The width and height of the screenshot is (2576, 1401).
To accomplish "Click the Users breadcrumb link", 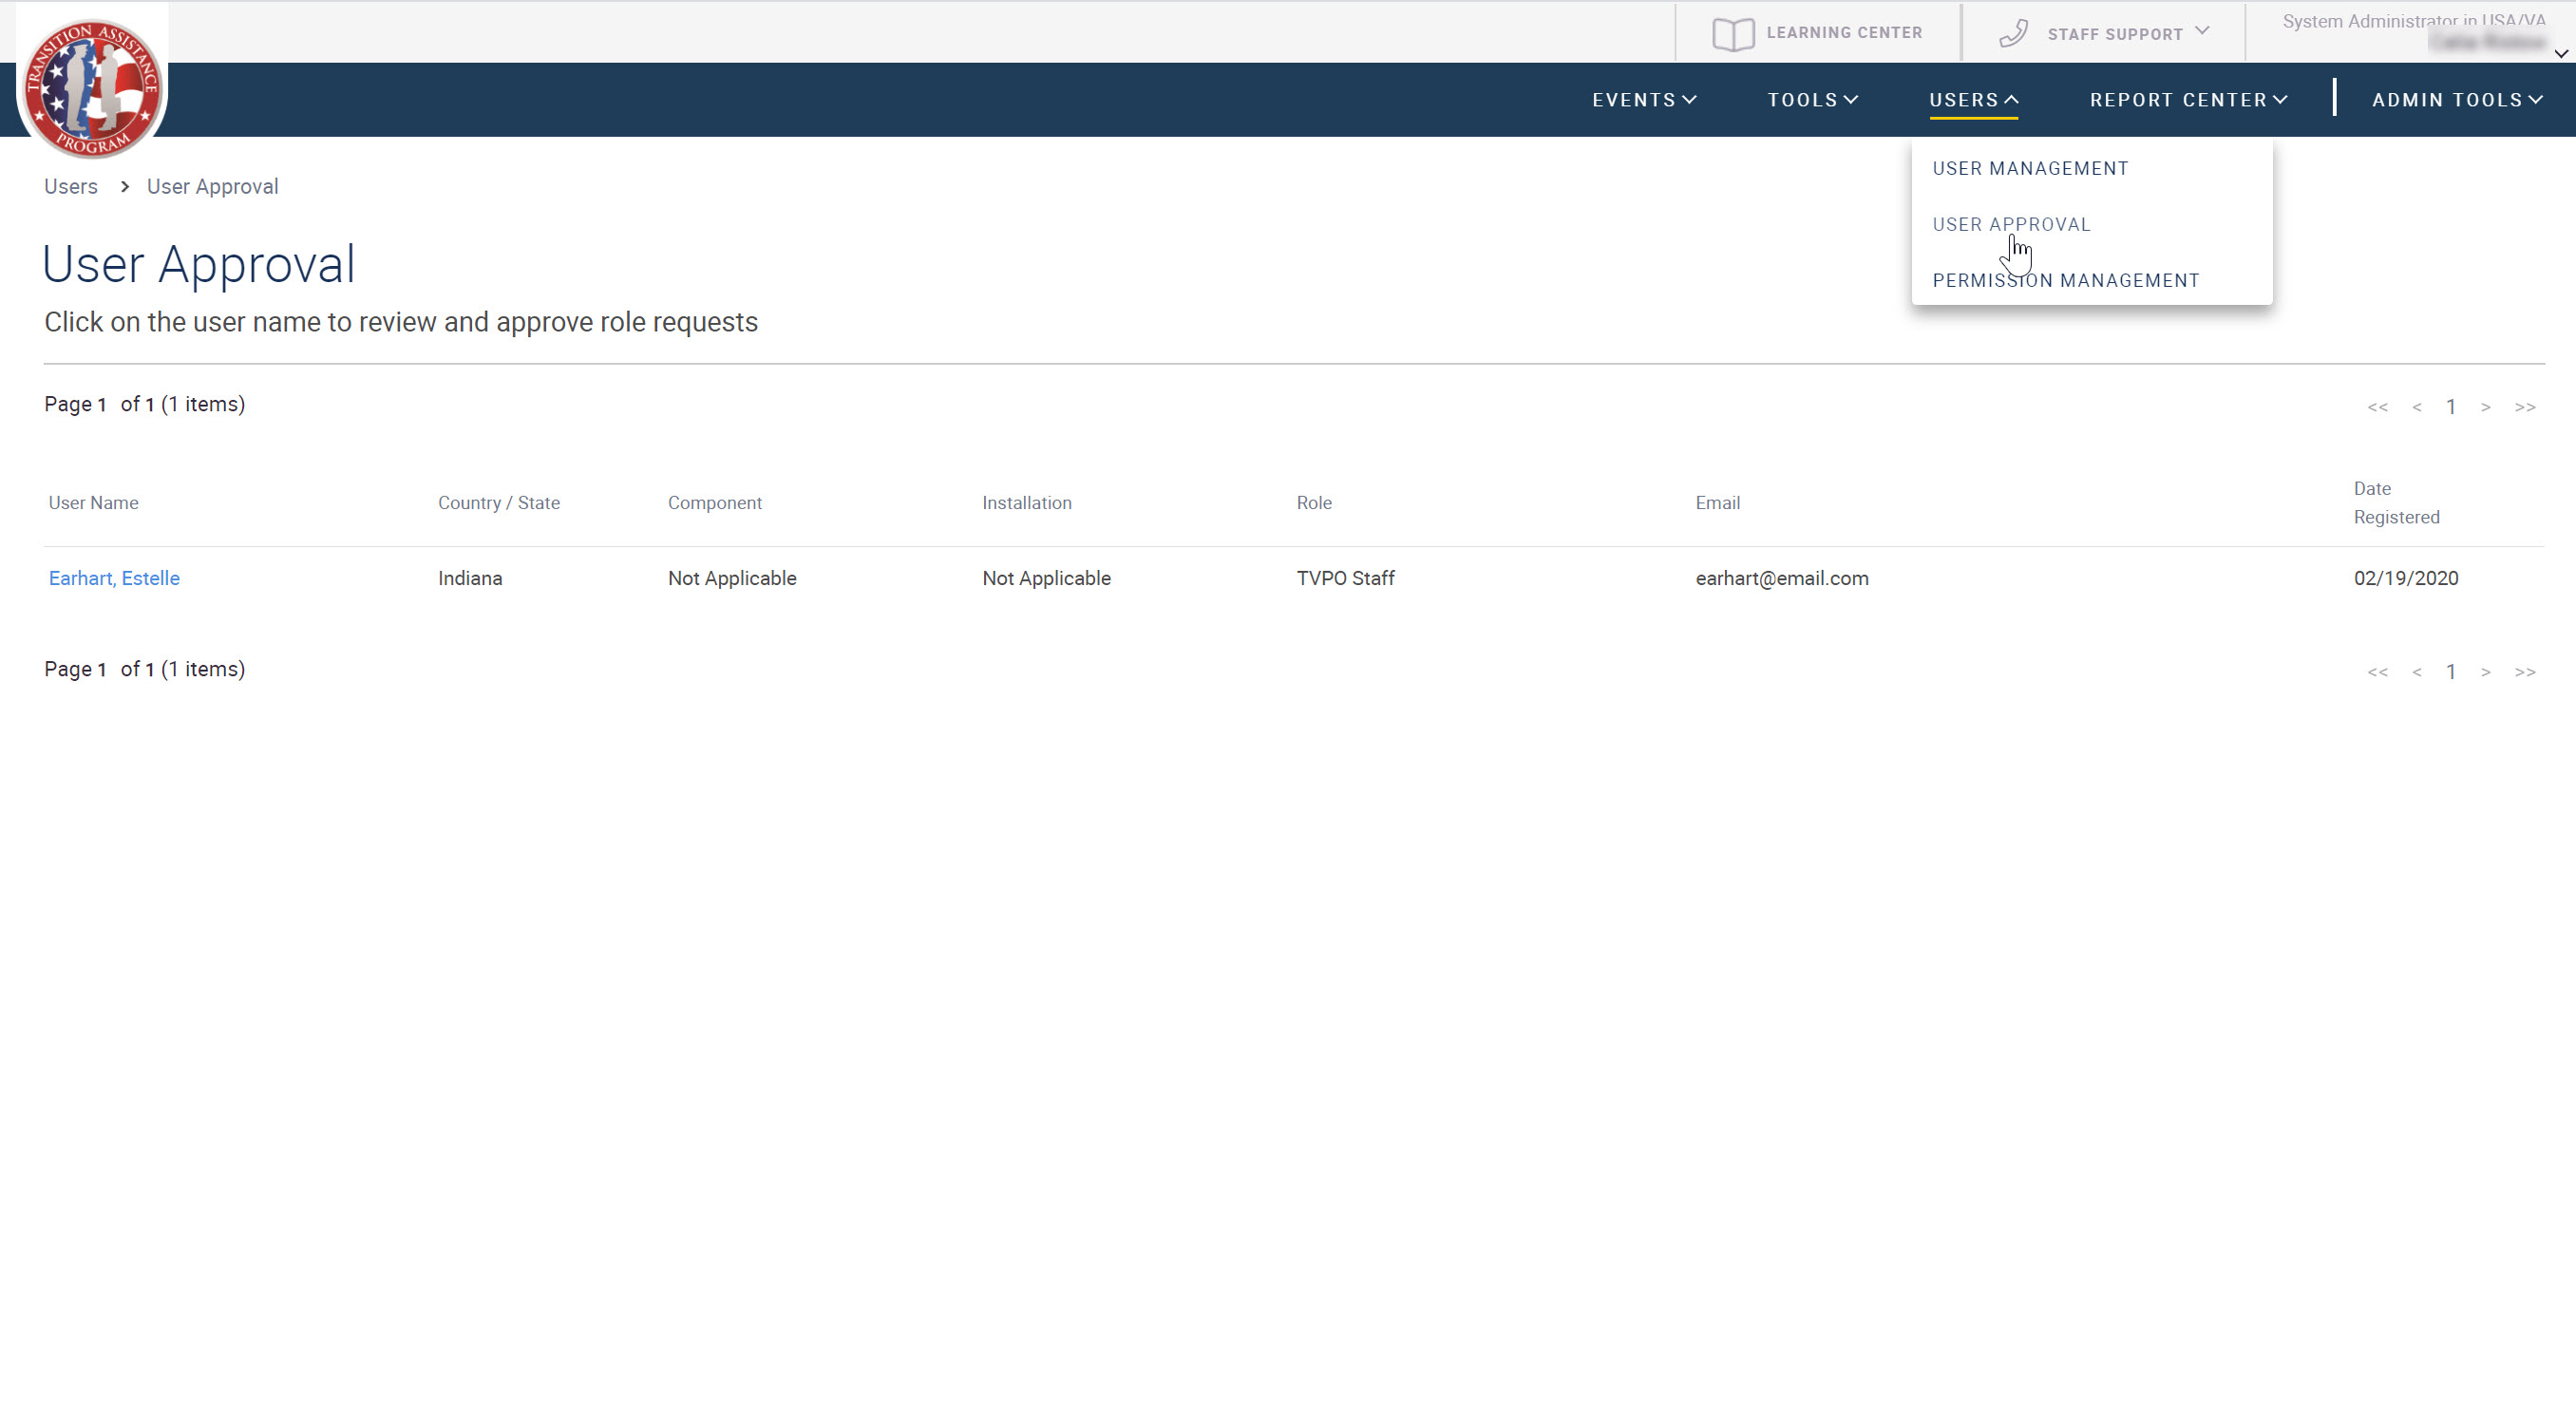I will (70, 187).
